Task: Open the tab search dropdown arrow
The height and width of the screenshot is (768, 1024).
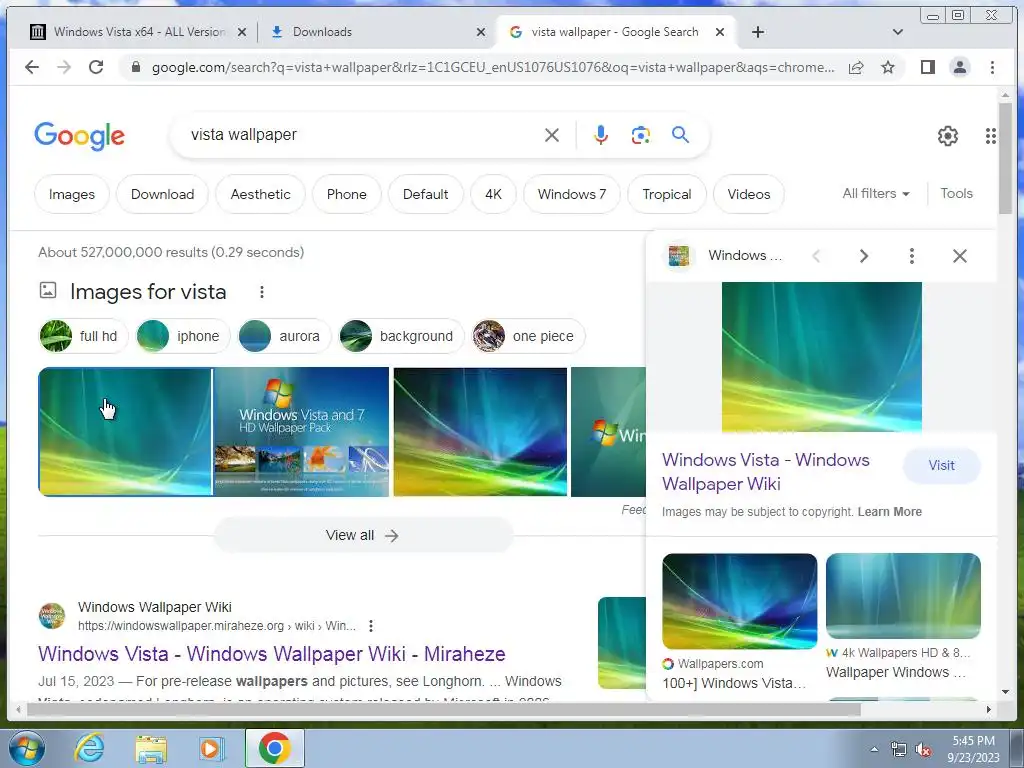Action: [897, 32]
